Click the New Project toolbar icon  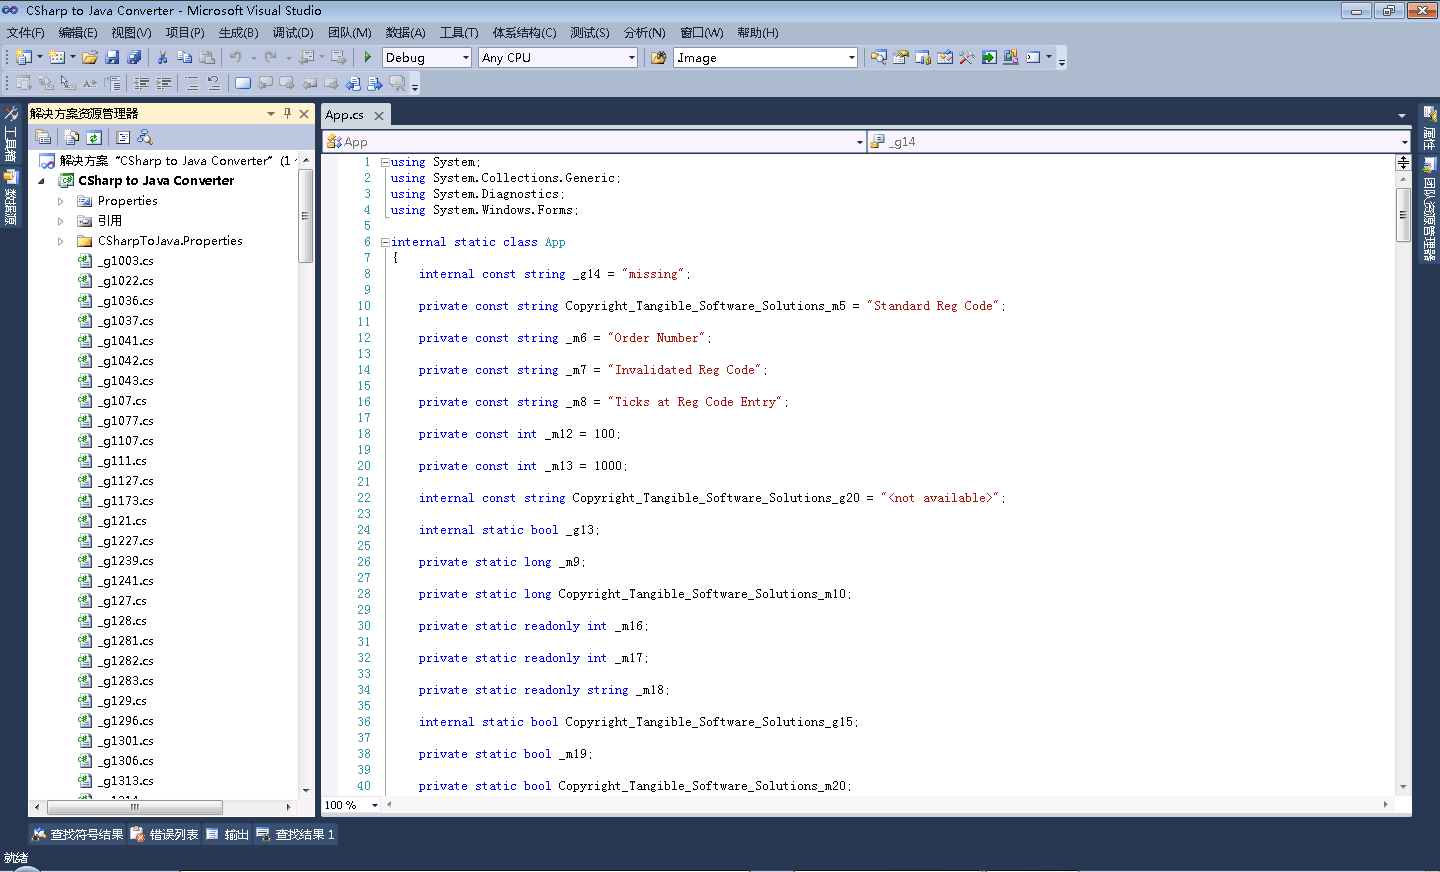[24, 57]
